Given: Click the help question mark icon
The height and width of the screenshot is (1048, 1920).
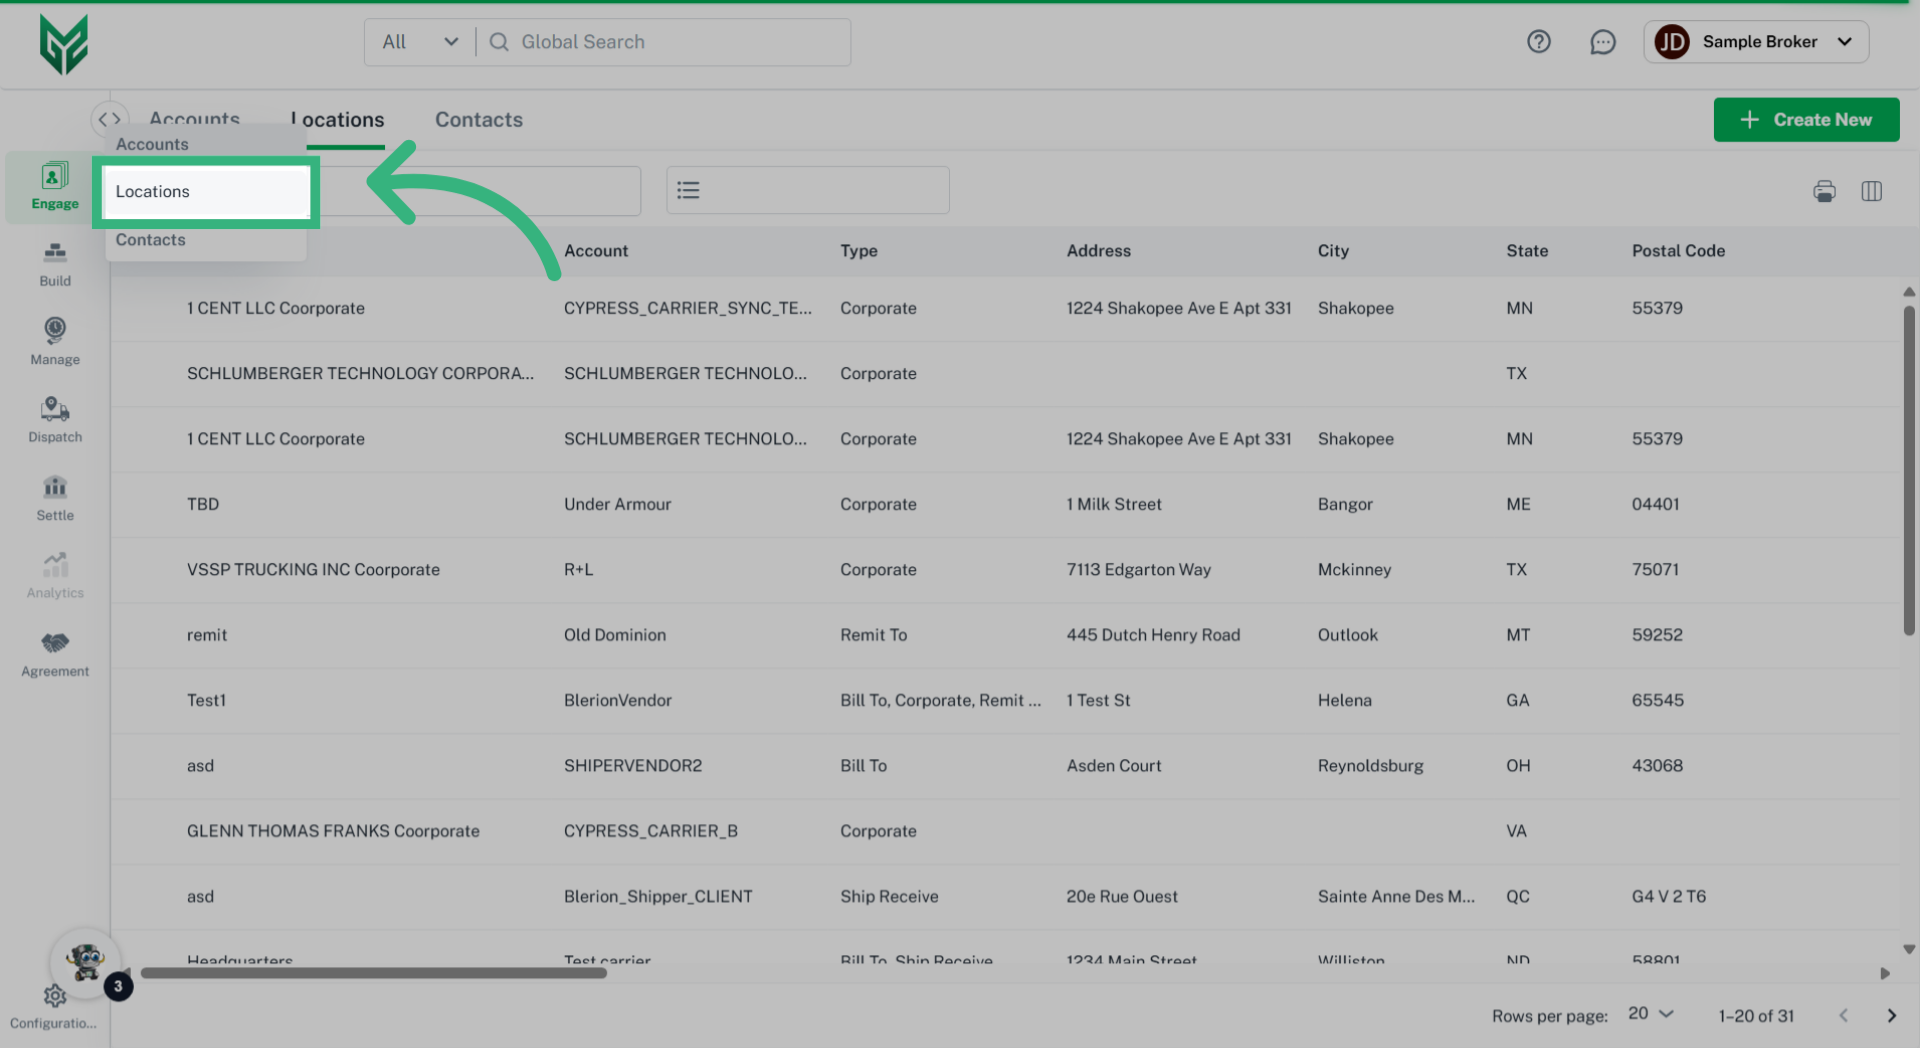Looking at the screenshot, I should (1538, 42).
